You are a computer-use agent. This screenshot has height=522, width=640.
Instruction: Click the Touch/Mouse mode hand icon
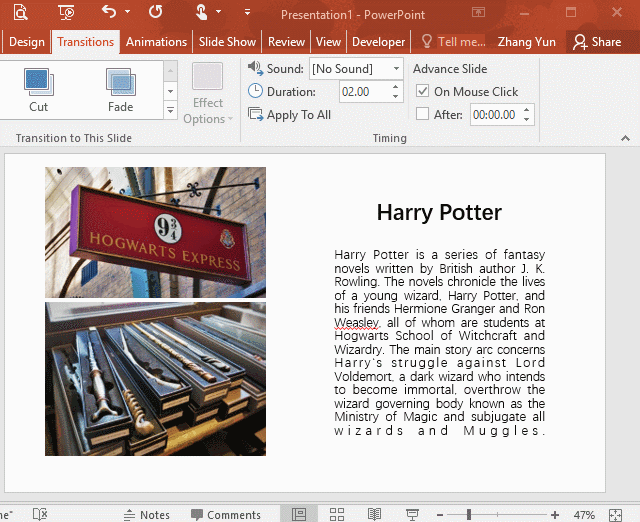coord(201,12)
